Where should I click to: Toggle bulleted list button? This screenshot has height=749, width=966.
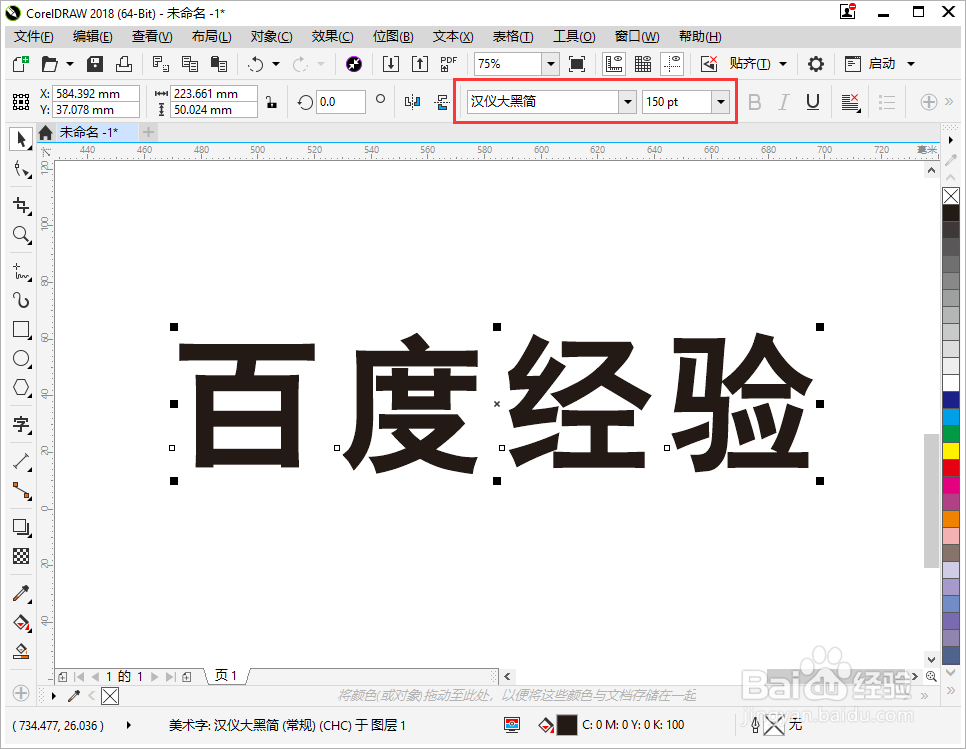pos(887,102)
